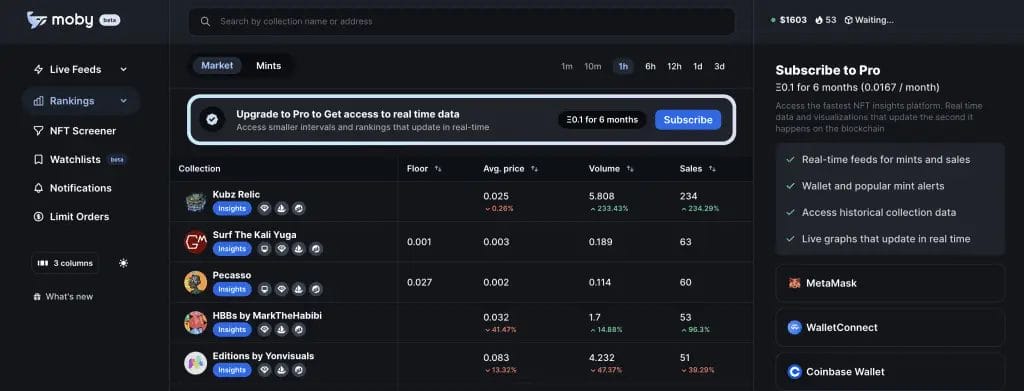Sort by Floor column arrows
This screenshot has width=1024, height=391.
[x=438, y=169]
